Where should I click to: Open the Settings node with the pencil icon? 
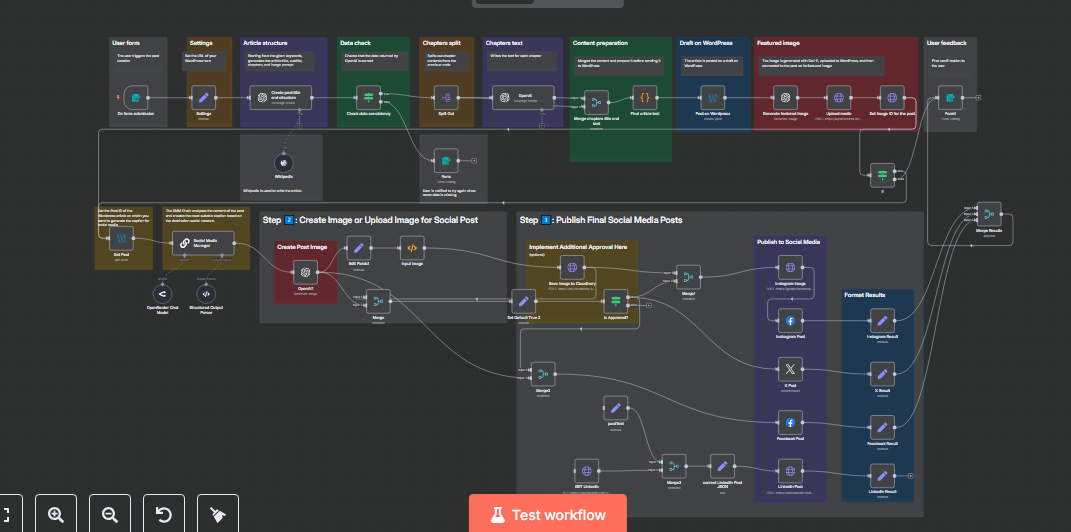204,97
